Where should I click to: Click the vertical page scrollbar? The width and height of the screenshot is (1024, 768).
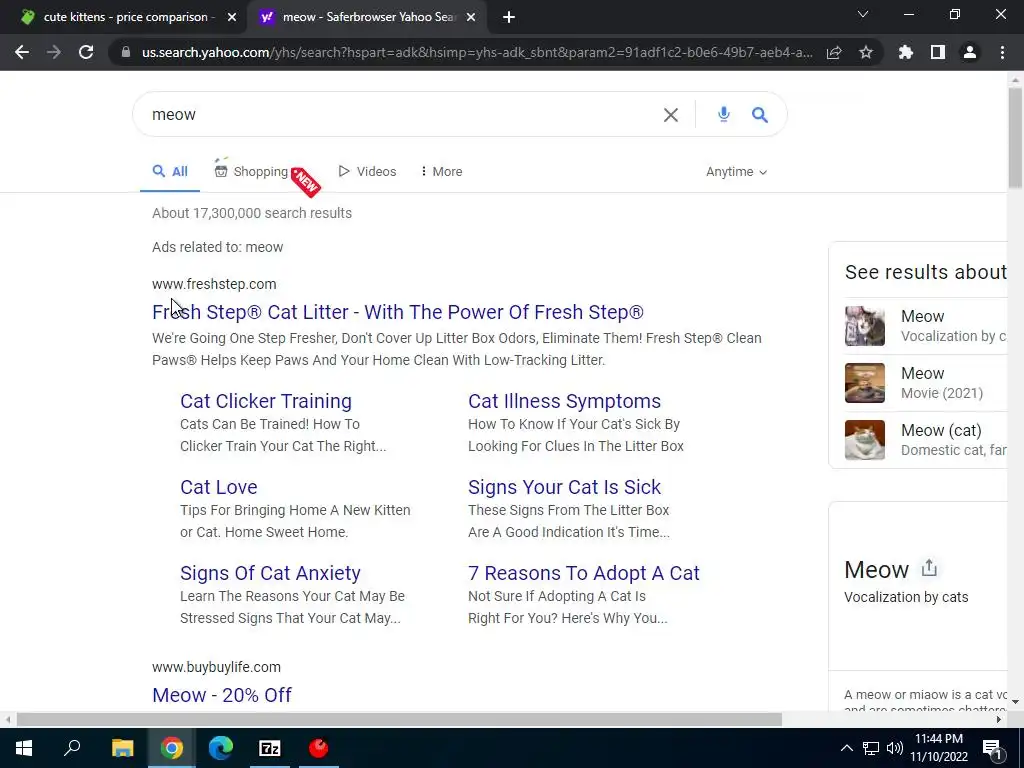[x=1015, y=137]
